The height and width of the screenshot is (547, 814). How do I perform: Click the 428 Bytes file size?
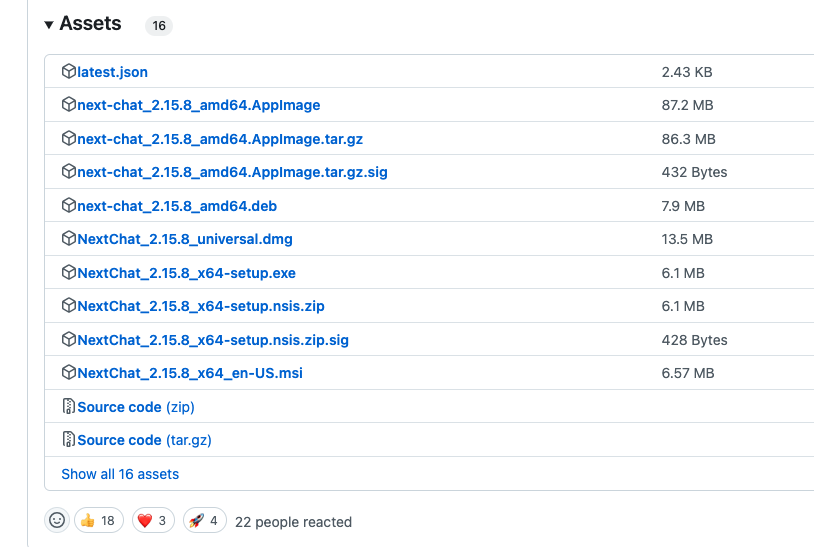pos(694,340)
